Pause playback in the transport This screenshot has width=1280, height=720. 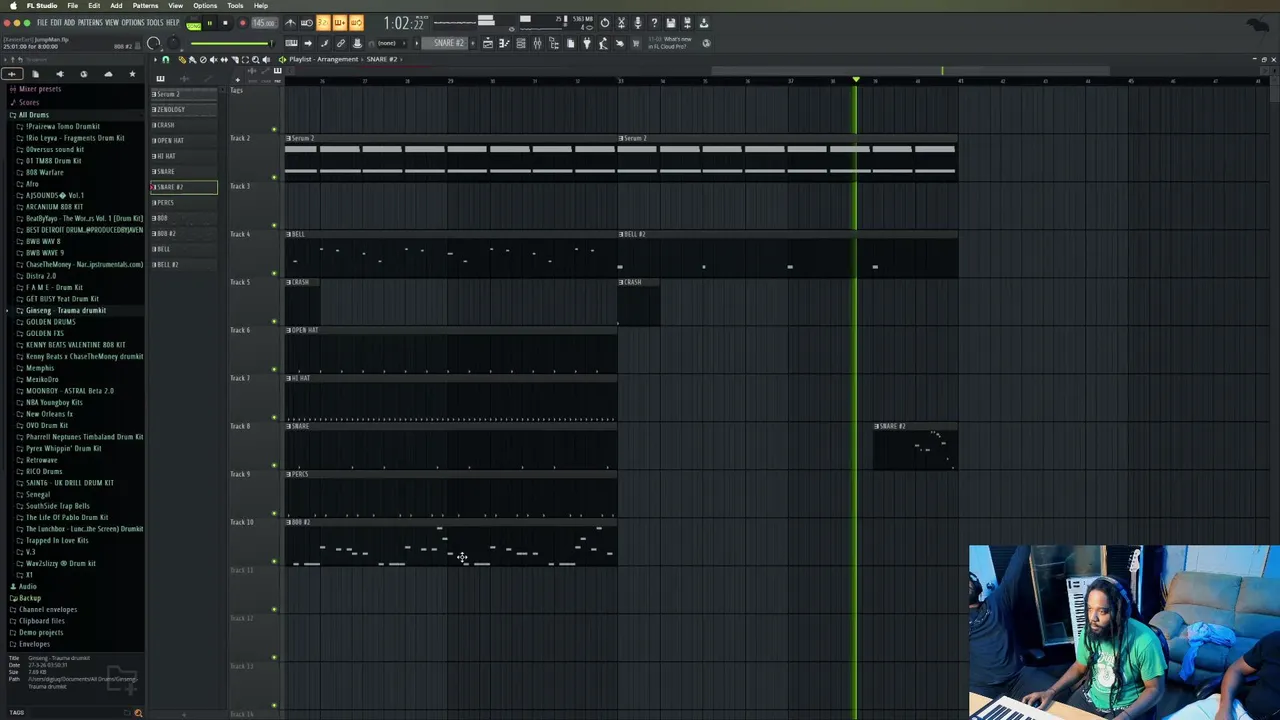coord(210,23)
